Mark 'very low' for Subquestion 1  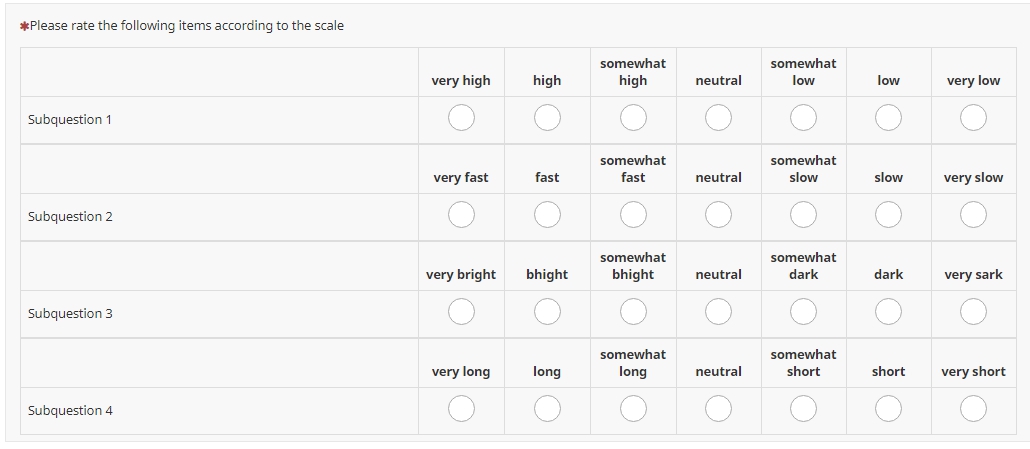[973, 118]
